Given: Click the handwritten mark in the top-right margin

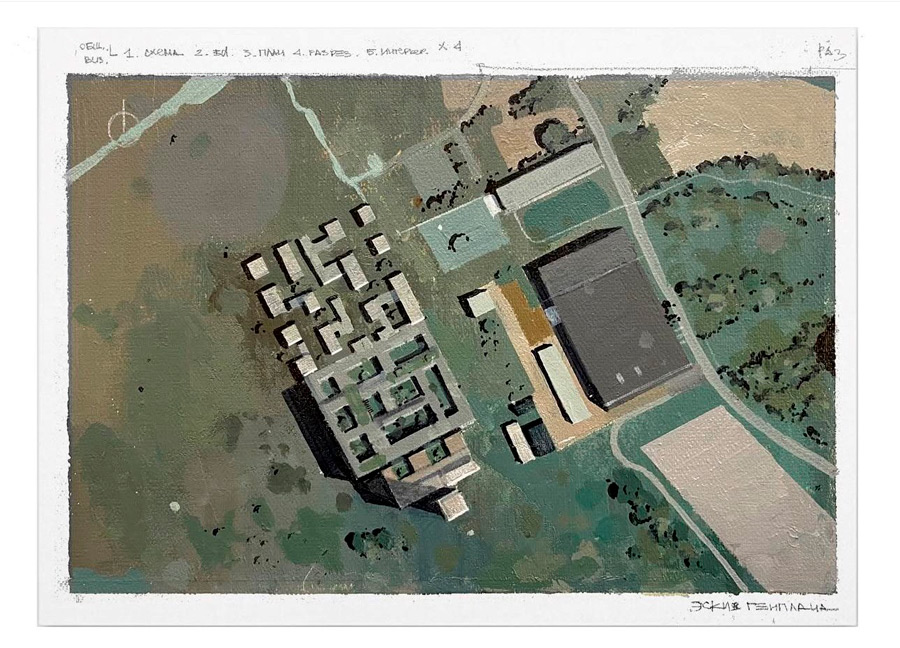Looking at the screenshot, I should tap(829, 49).
